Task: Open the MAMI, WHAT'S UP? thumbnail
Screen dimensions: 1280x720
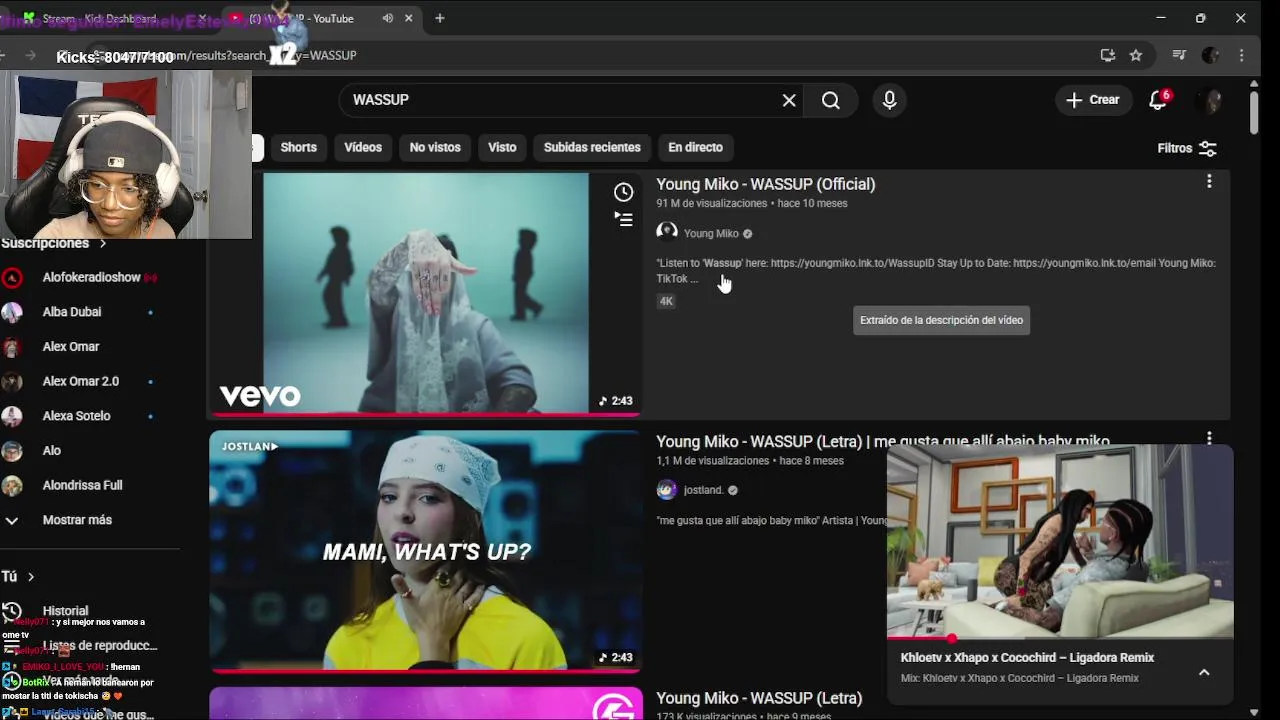Action: coord(425,551)
